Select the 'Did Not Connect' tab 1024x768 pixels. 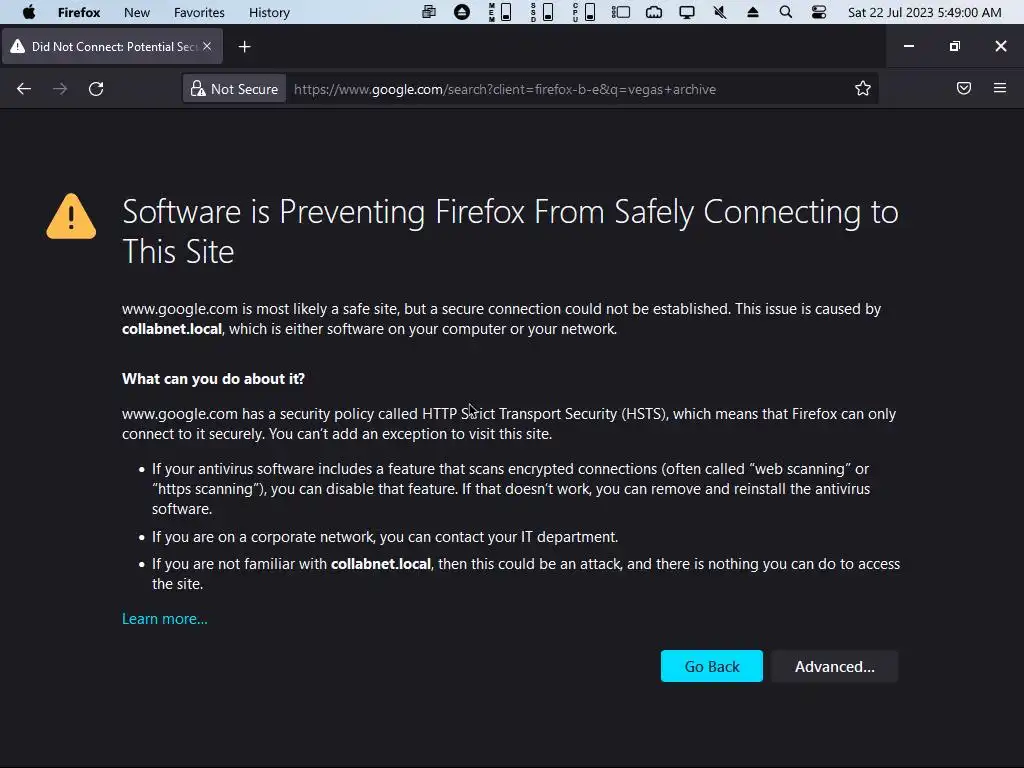pos(112,46)
